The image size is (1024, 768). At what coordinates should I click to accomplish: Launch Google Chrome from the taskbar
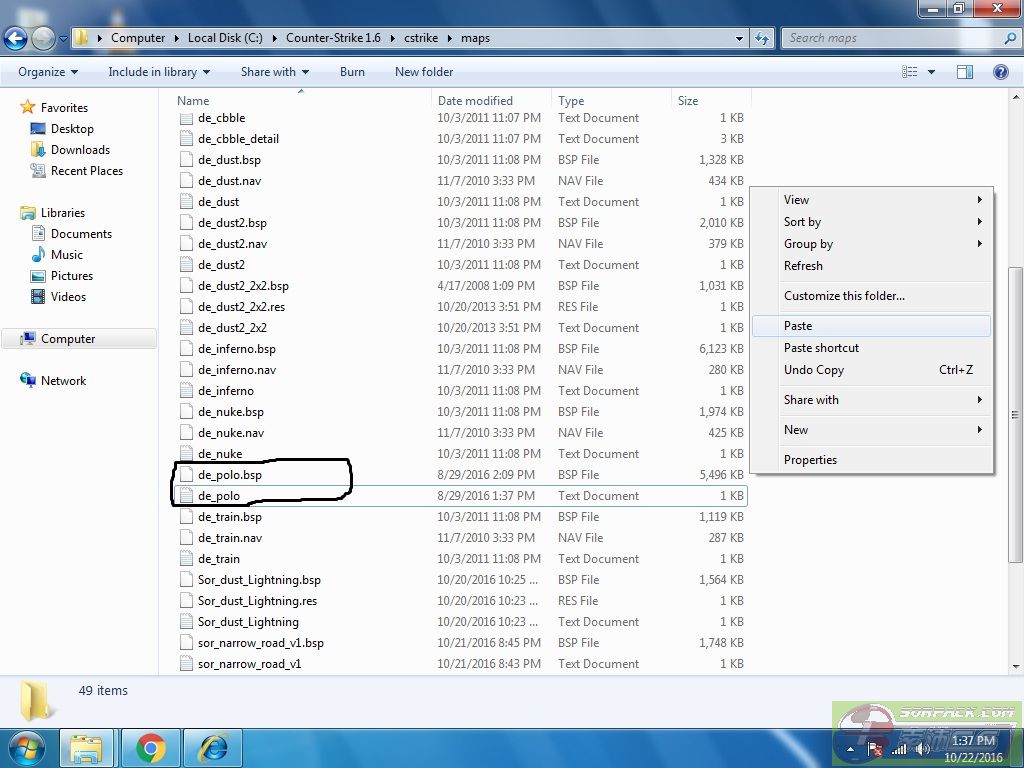click(x=151, y=748)
